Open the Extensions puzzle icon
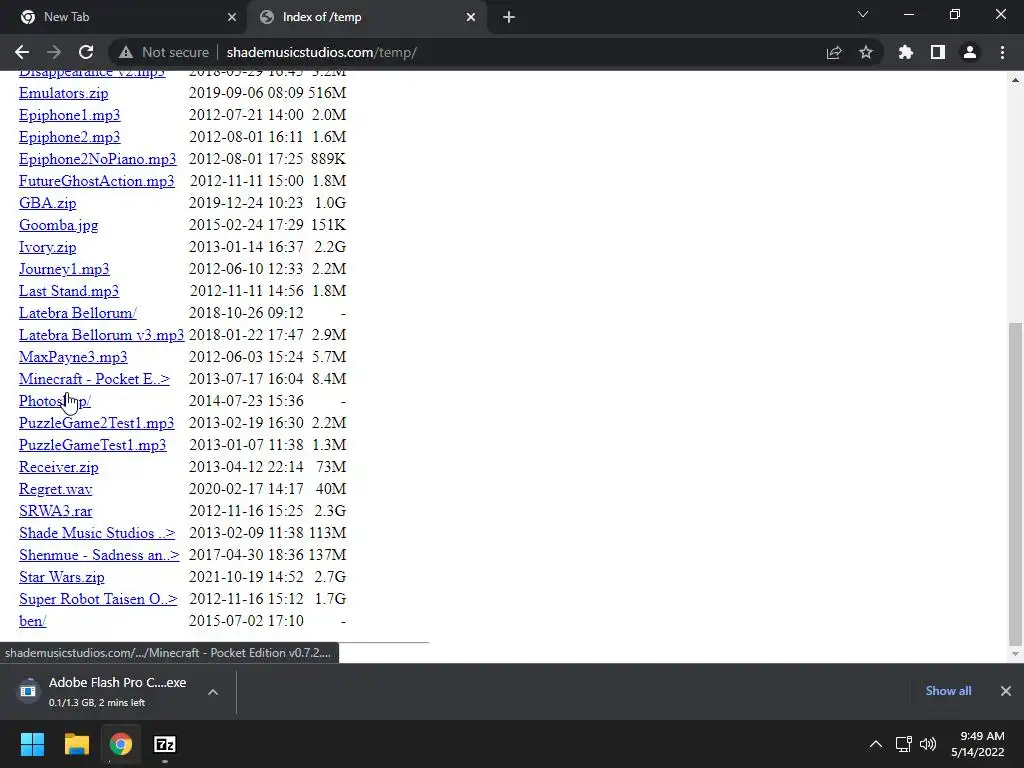The width and height of the screenshot is (1024, 768). pyautogui.click(x=906, y=52)
